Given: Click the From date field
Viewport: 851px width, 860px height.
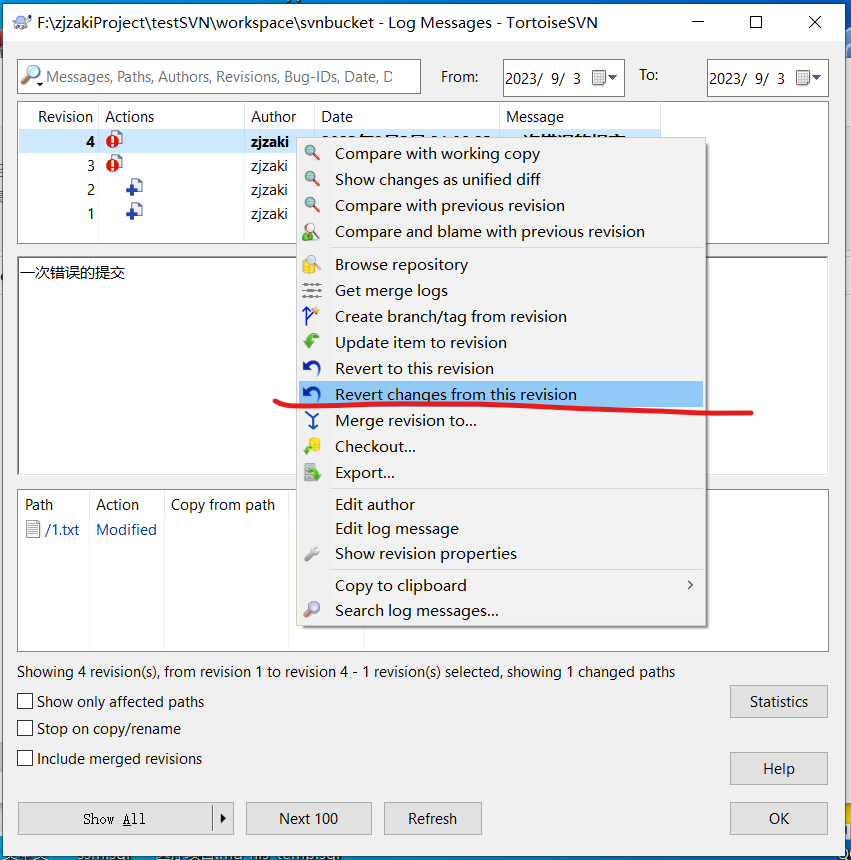Looking at the screenshot, I should 564,78.
